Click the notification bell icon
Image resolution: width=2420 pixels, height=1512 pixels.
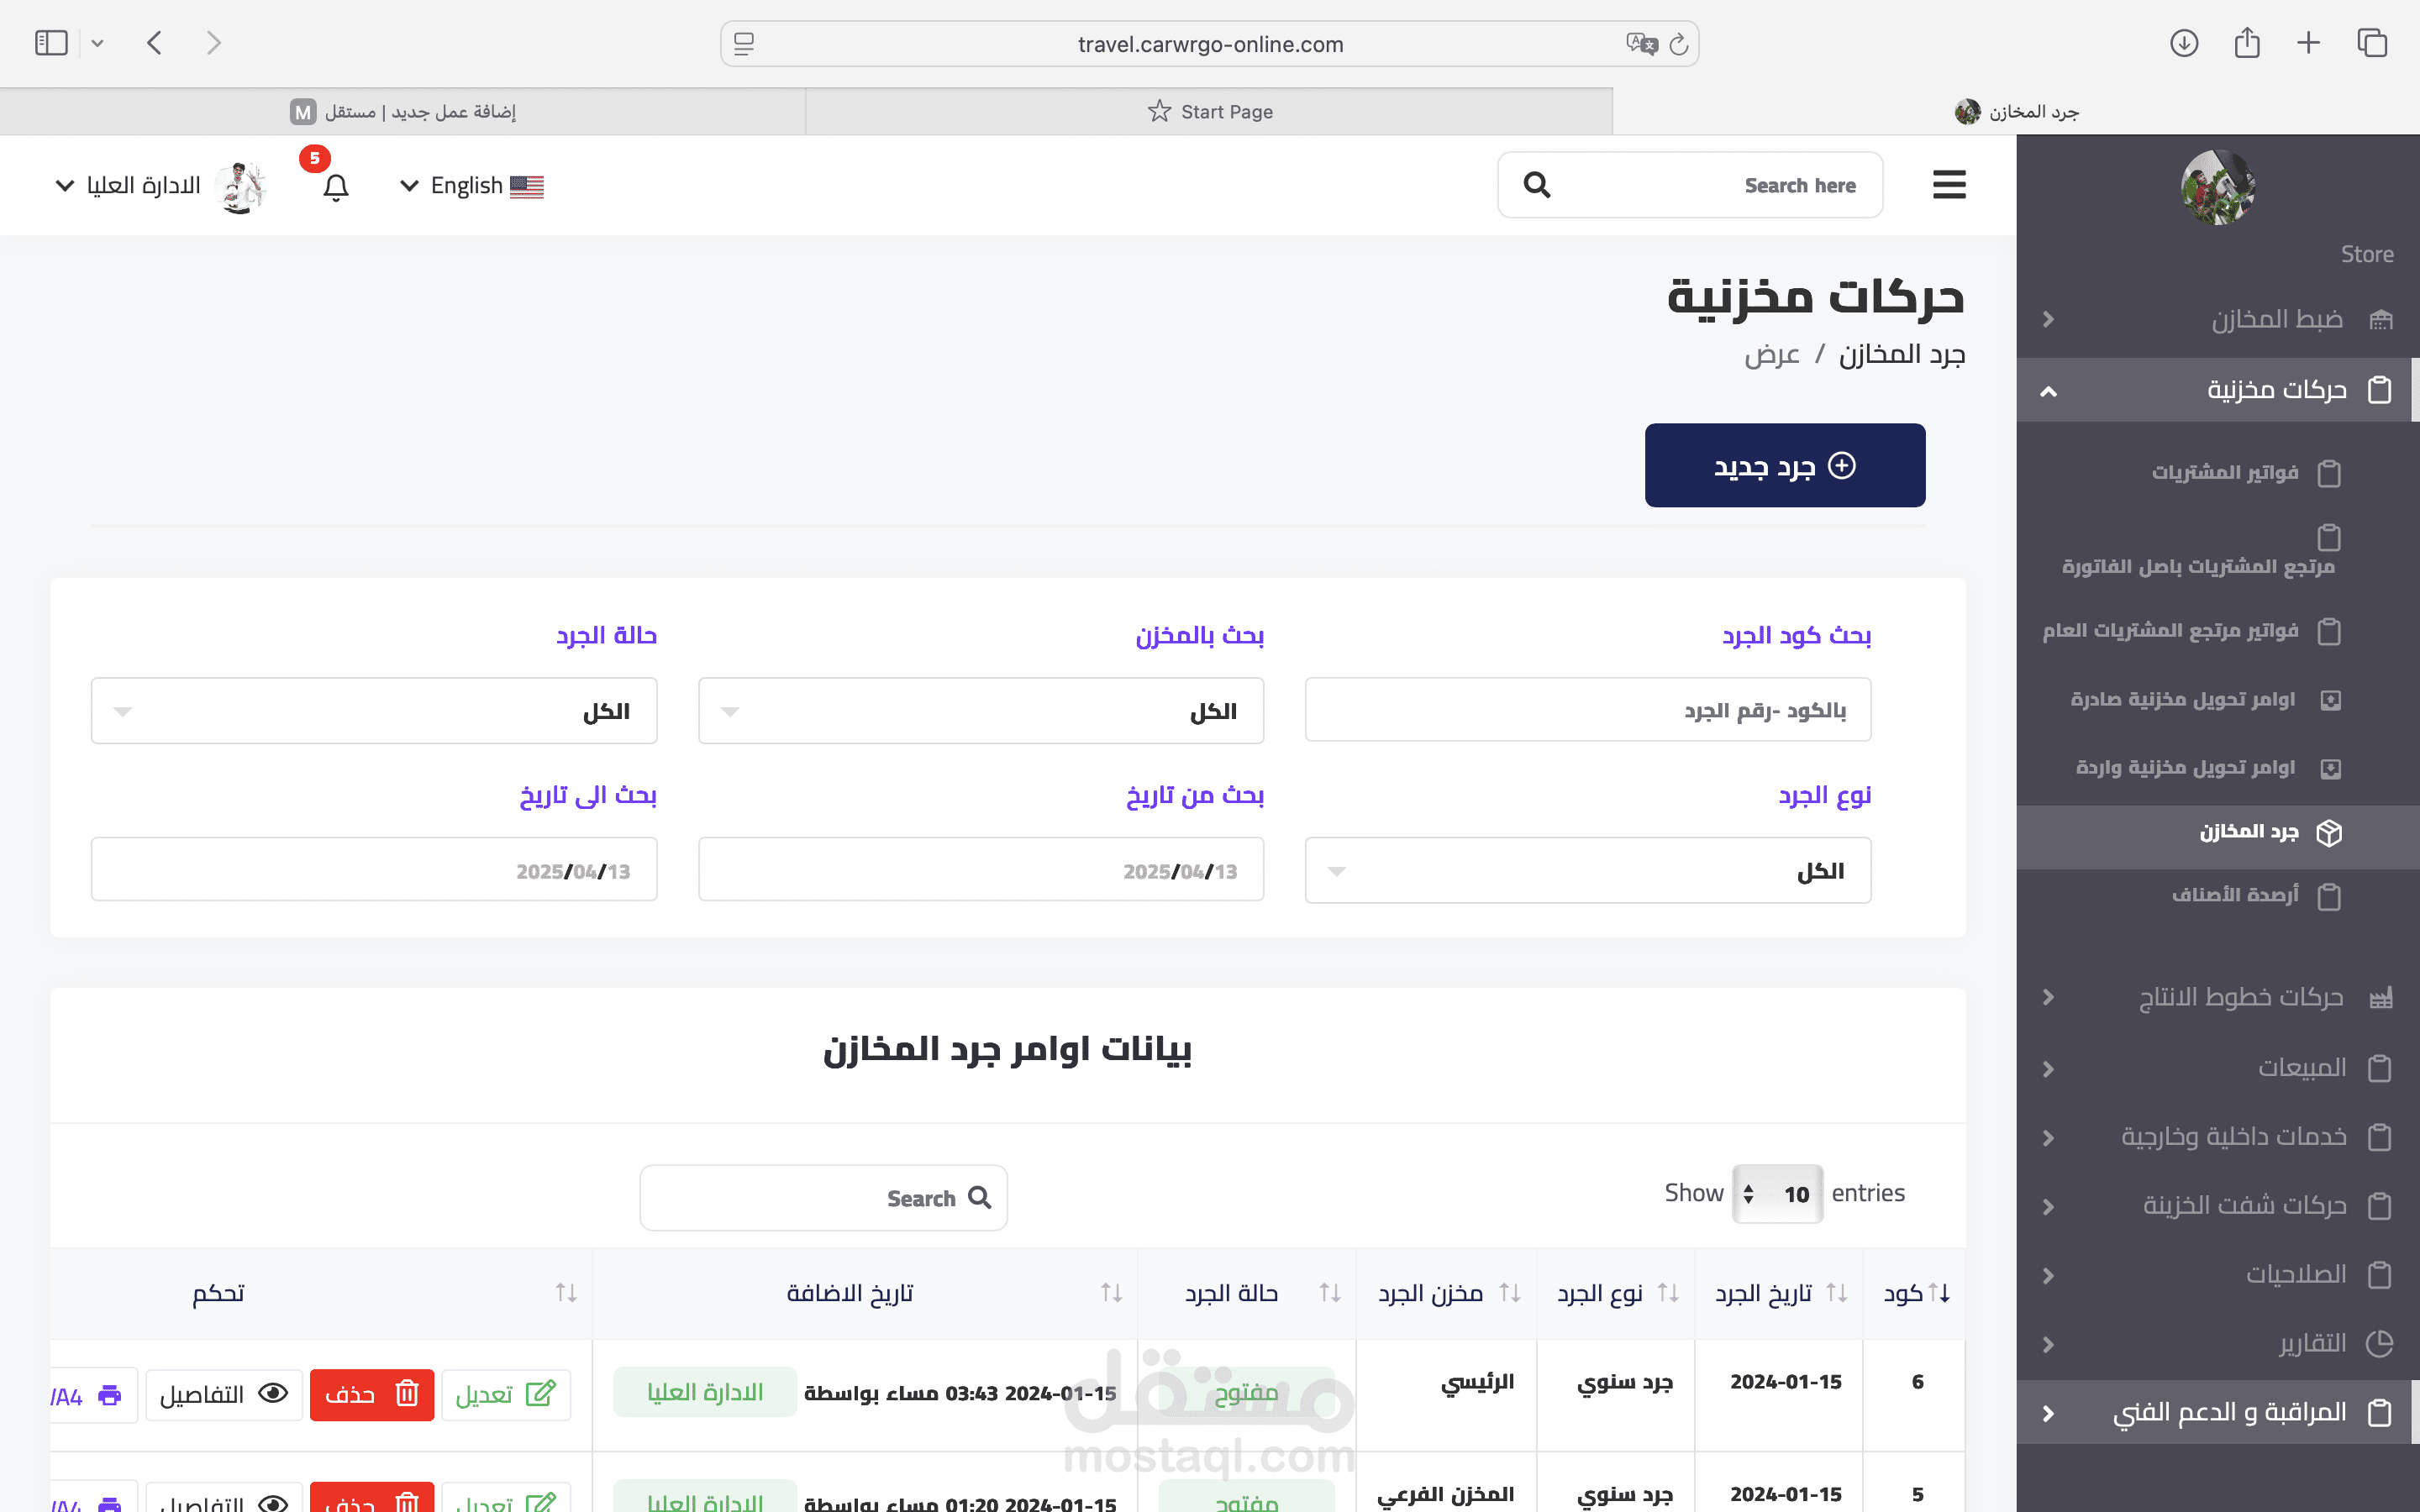point(336,187)
